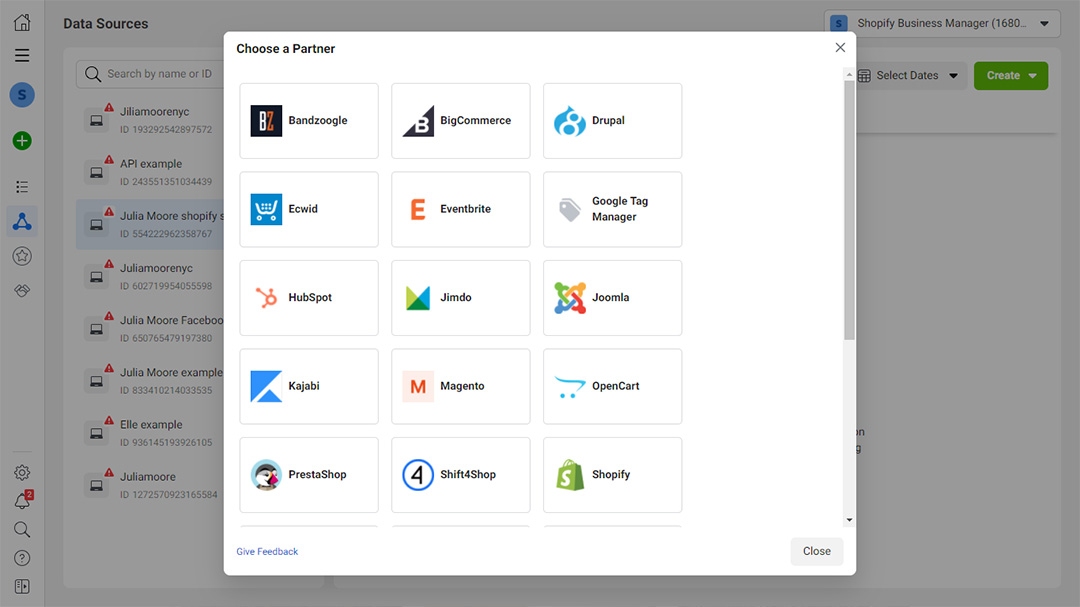Select Shopify as the partner
The width and height of the screenshot is (1080, 607).
(612, 475)
